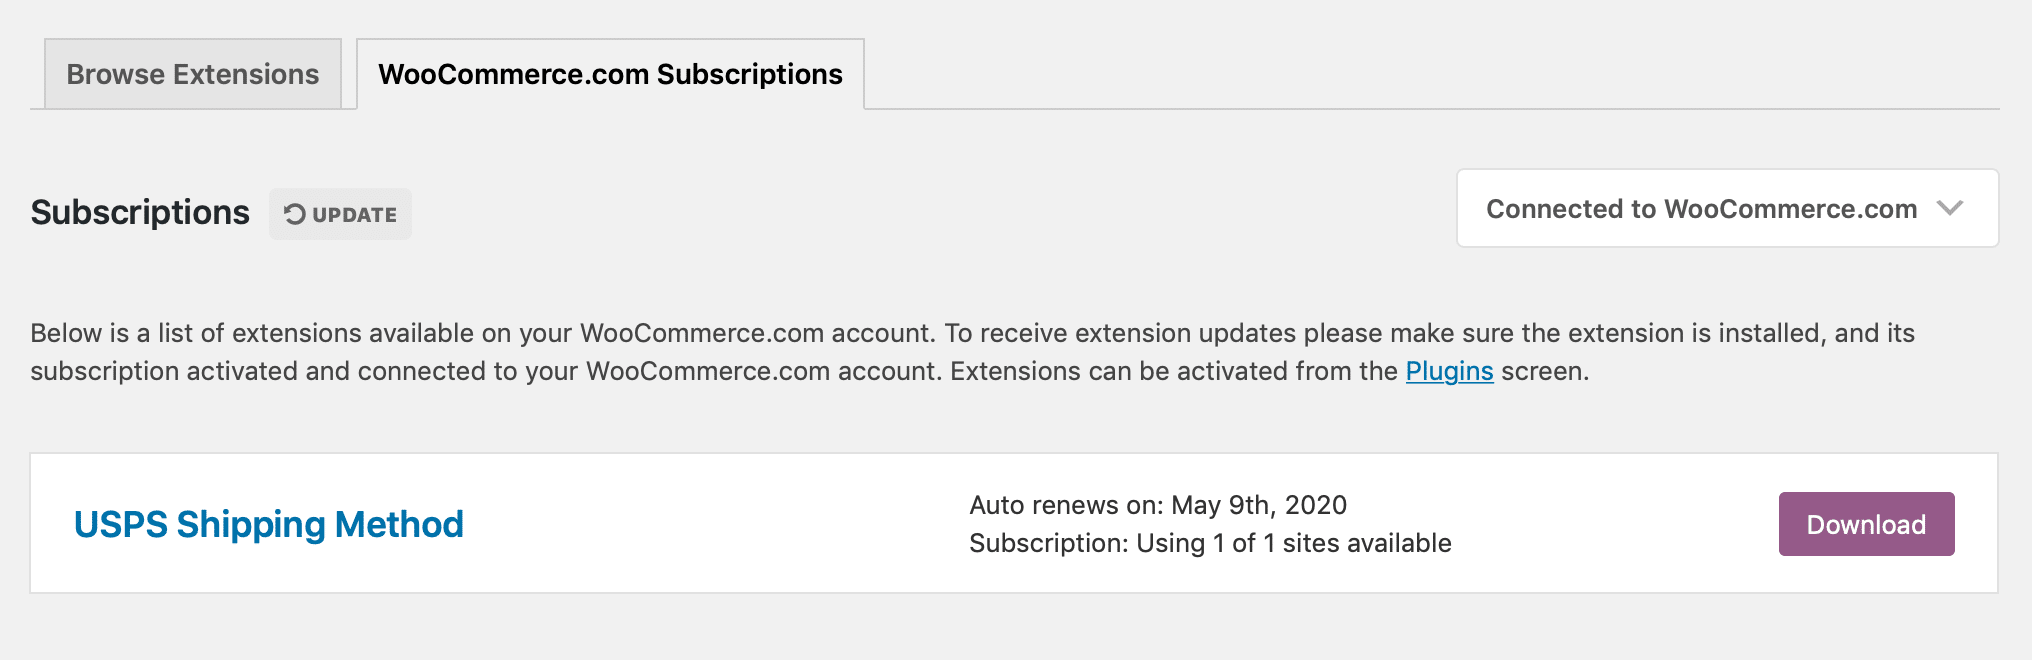Click the Subscriptions heading
This screenshot has height=660, width=2032.
click(140, 212)
